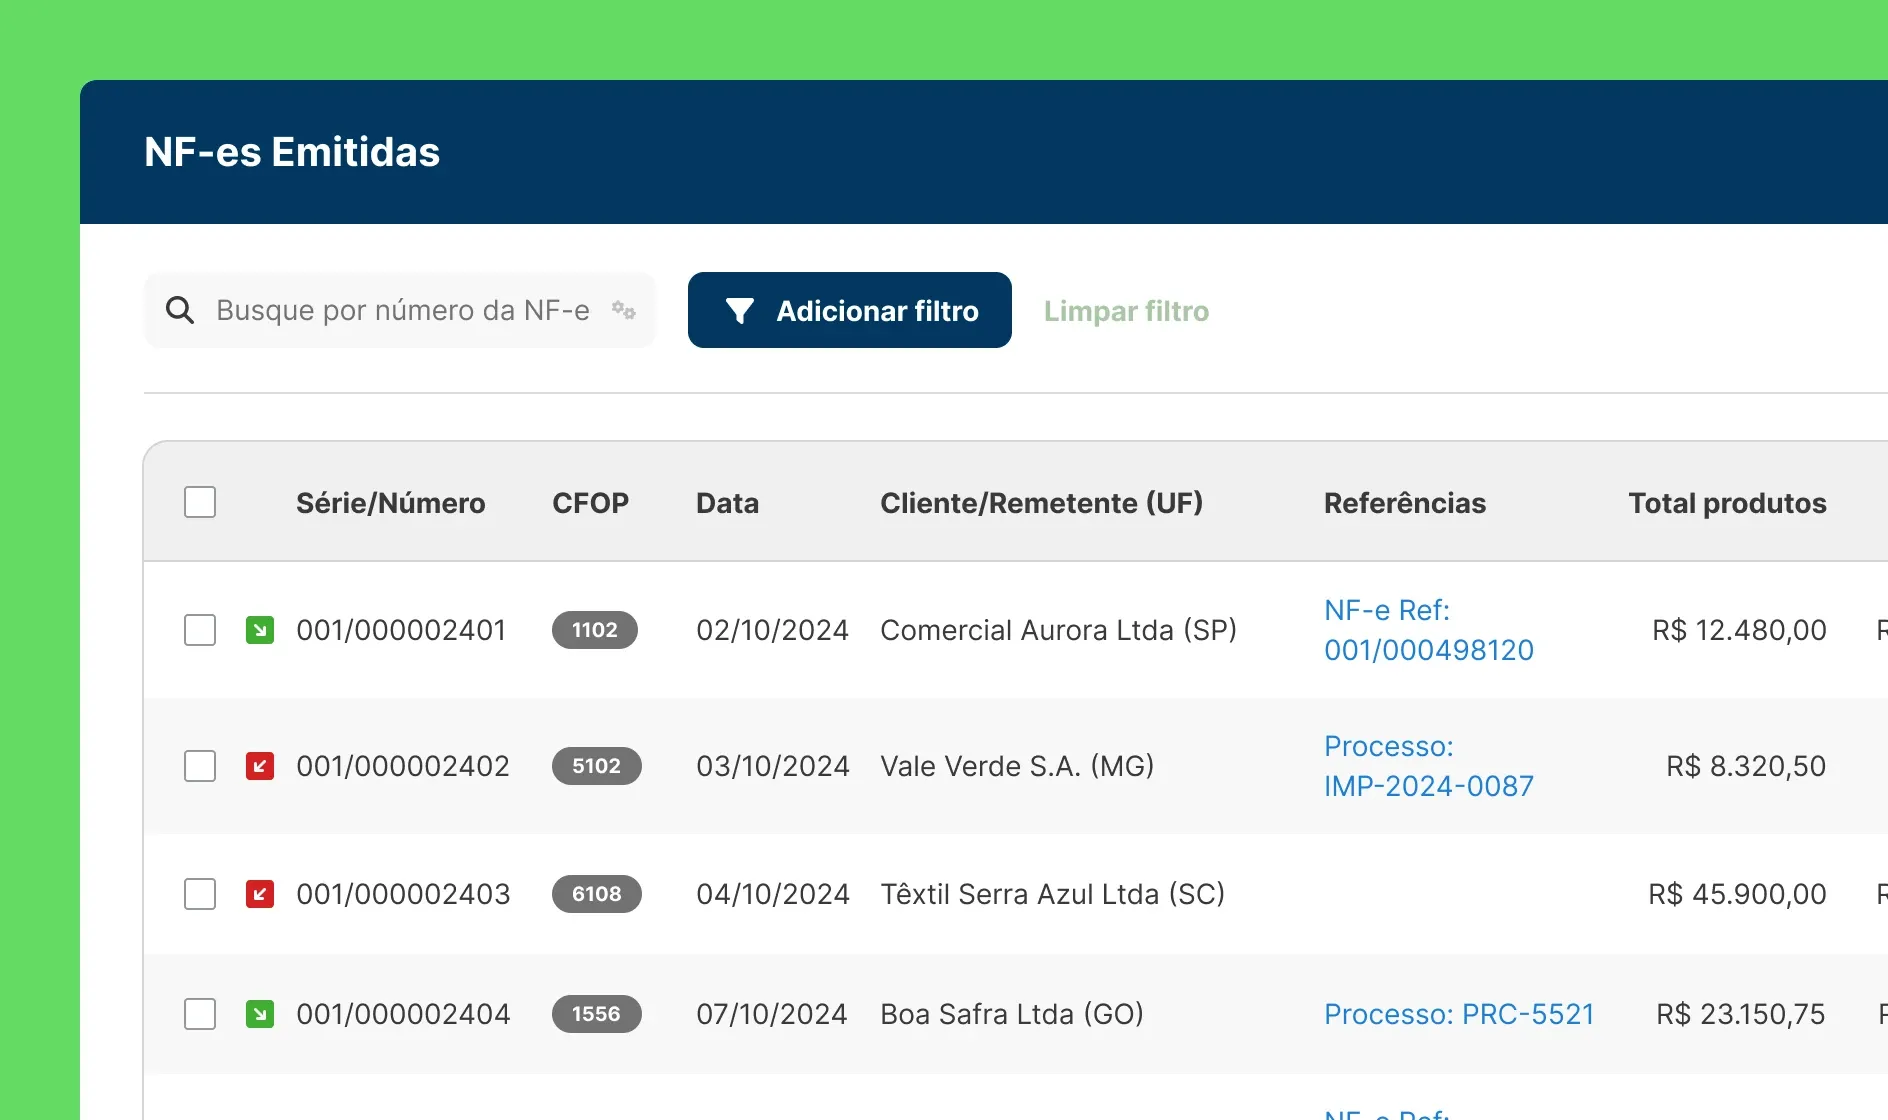Click the CFOP badge 1102
This screenshot has width=1888, height=1120.
595,630
